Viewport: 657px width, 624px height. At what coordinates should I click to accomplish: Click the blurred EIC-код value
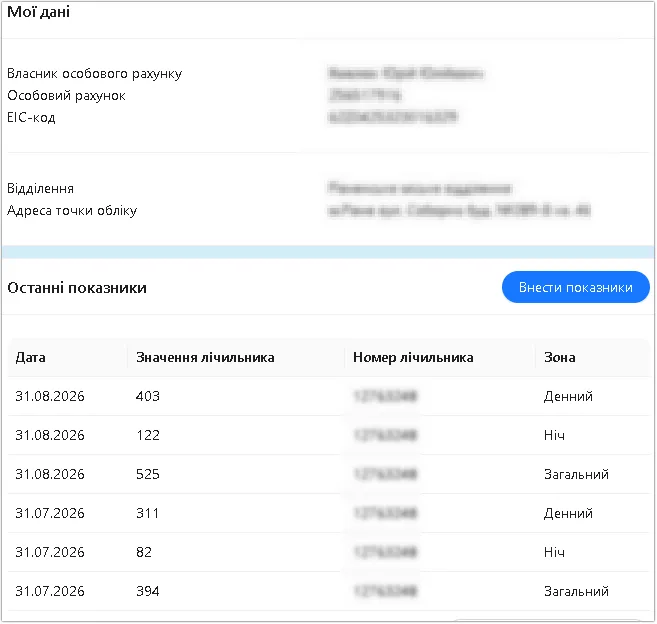tap(393, 117)
